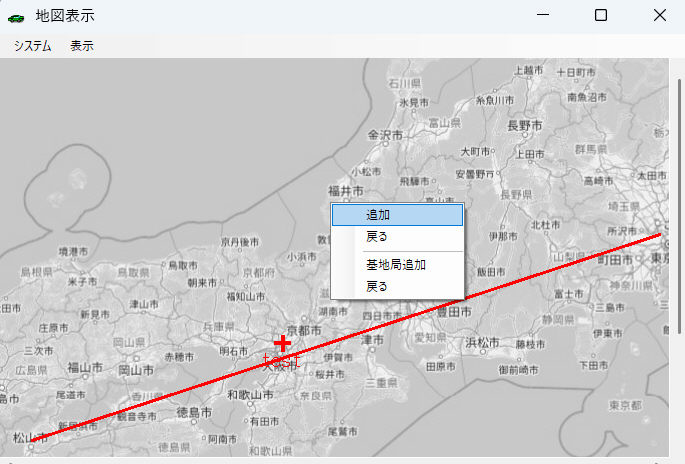
Task: Click the 和歌山市 label on the map
Action: point(251,394)
